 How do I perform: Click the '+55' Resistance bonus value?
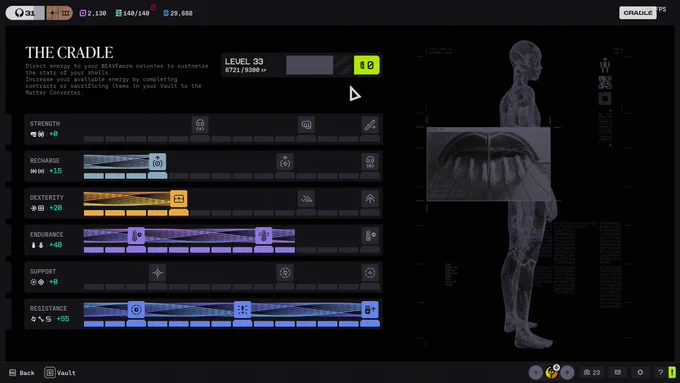63,319
